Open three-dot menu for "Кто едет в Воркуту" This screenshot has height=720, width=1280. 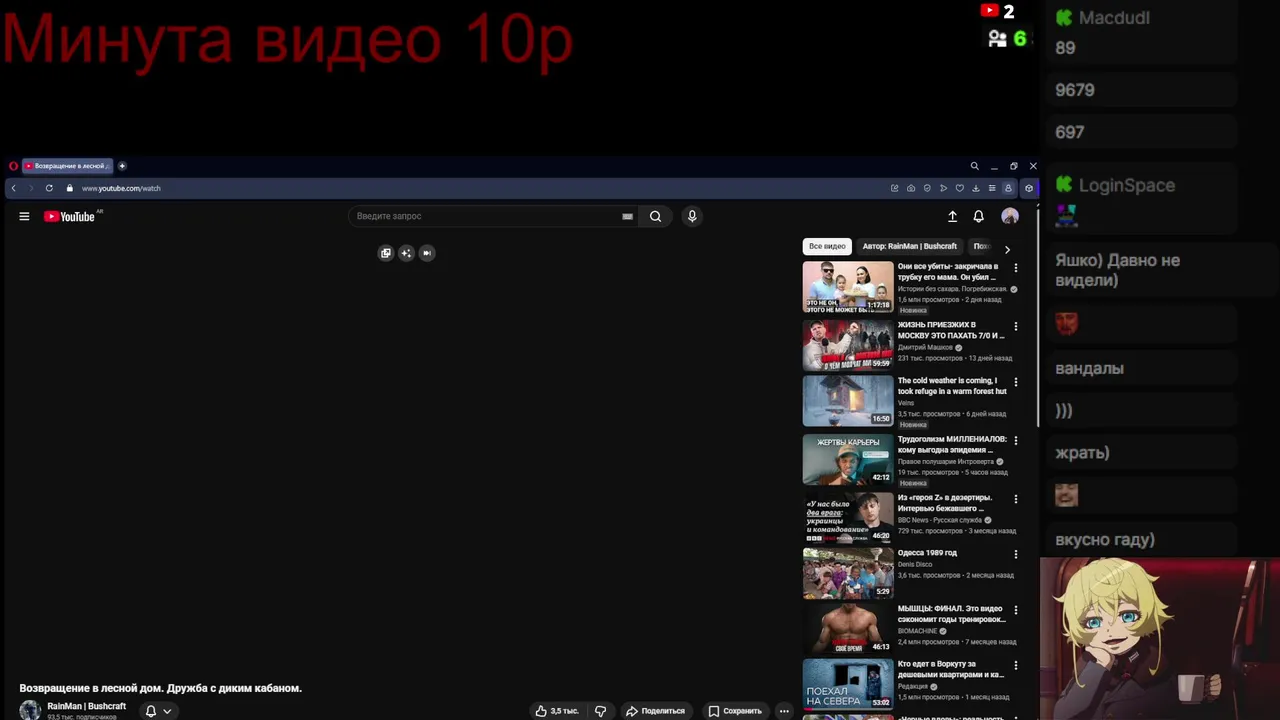tap(1016, 665)
